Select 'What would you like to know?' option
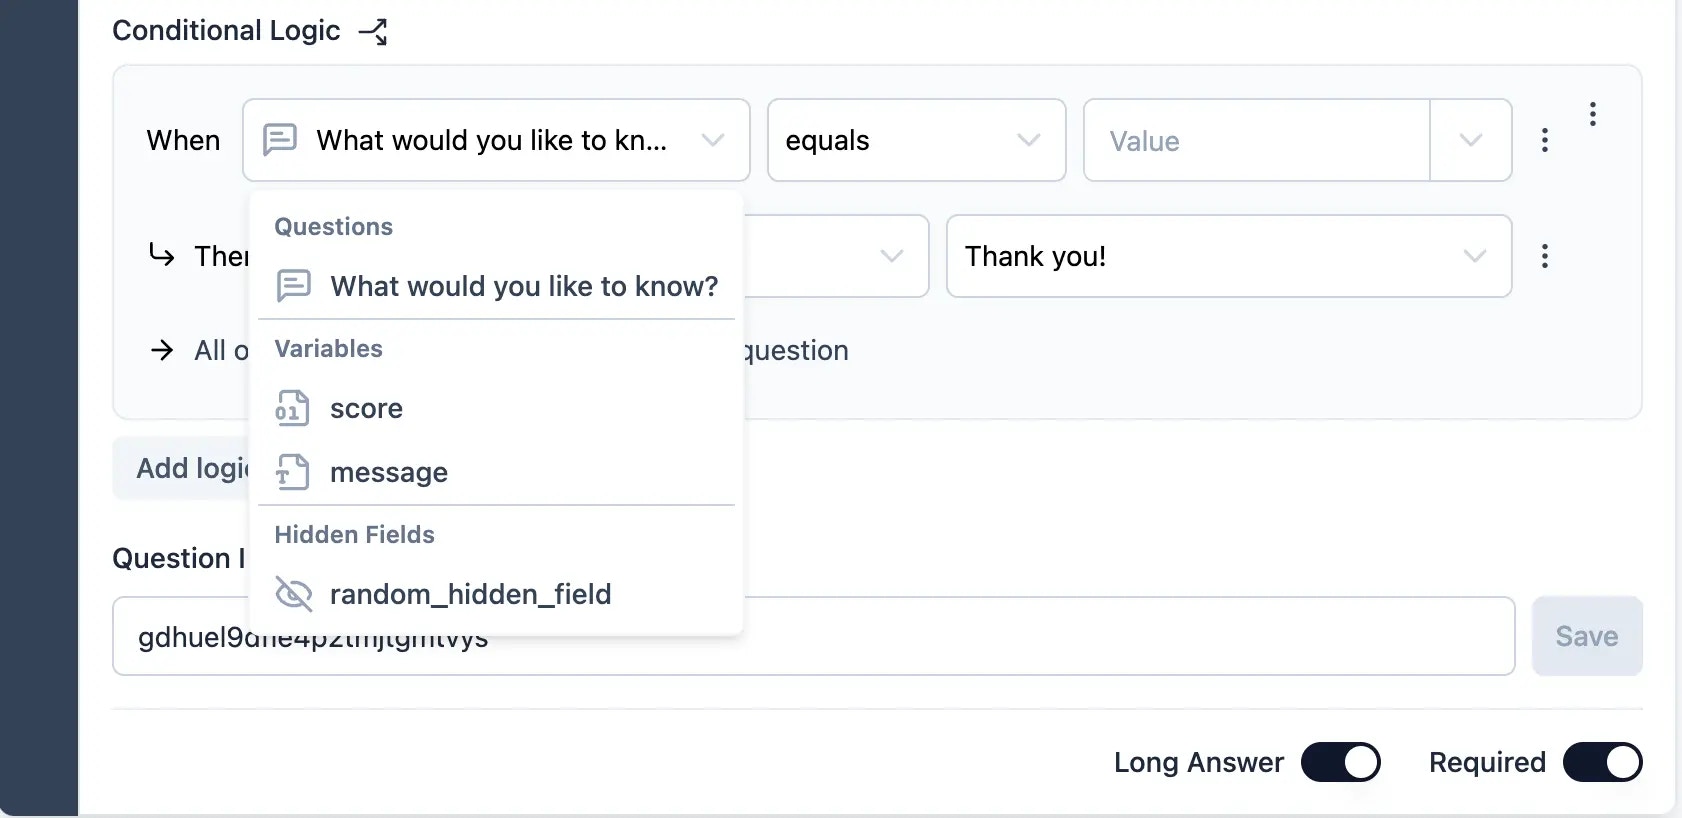This screenshot has height=818, width=1682. (524, 286)
